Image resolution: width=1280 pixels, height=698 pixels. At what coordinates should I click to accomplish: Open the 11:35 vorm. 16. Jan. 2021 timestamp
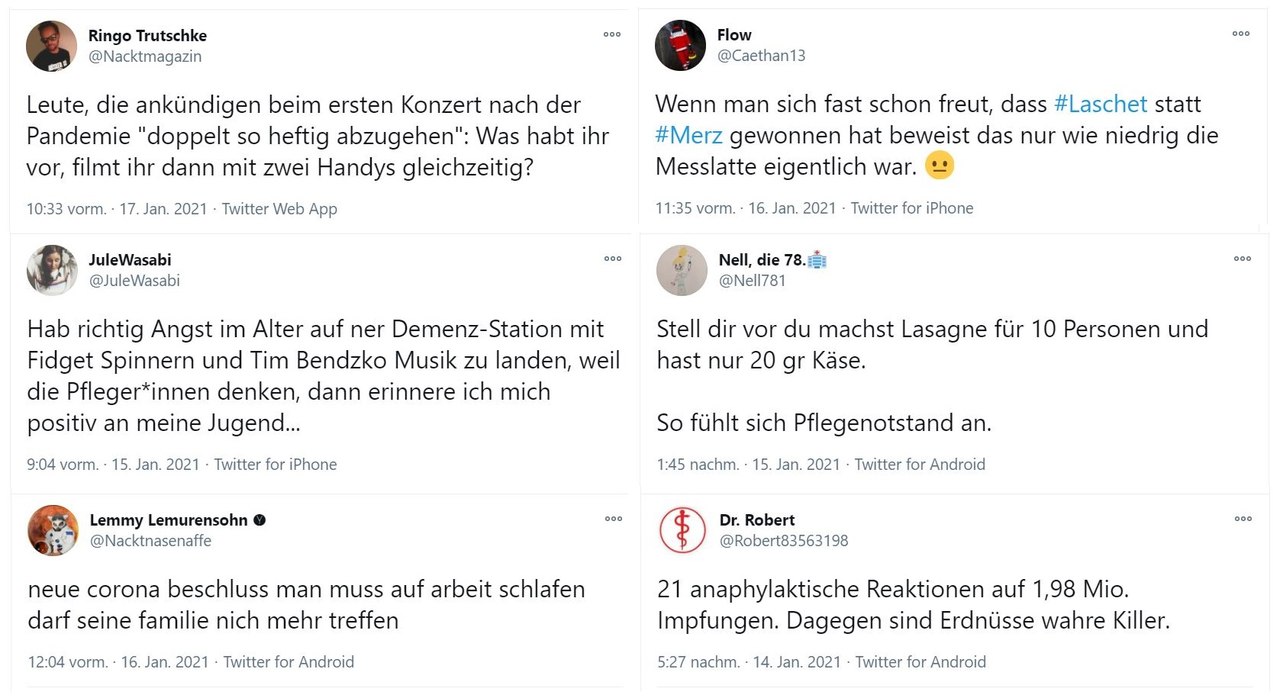tap(746, 208)
